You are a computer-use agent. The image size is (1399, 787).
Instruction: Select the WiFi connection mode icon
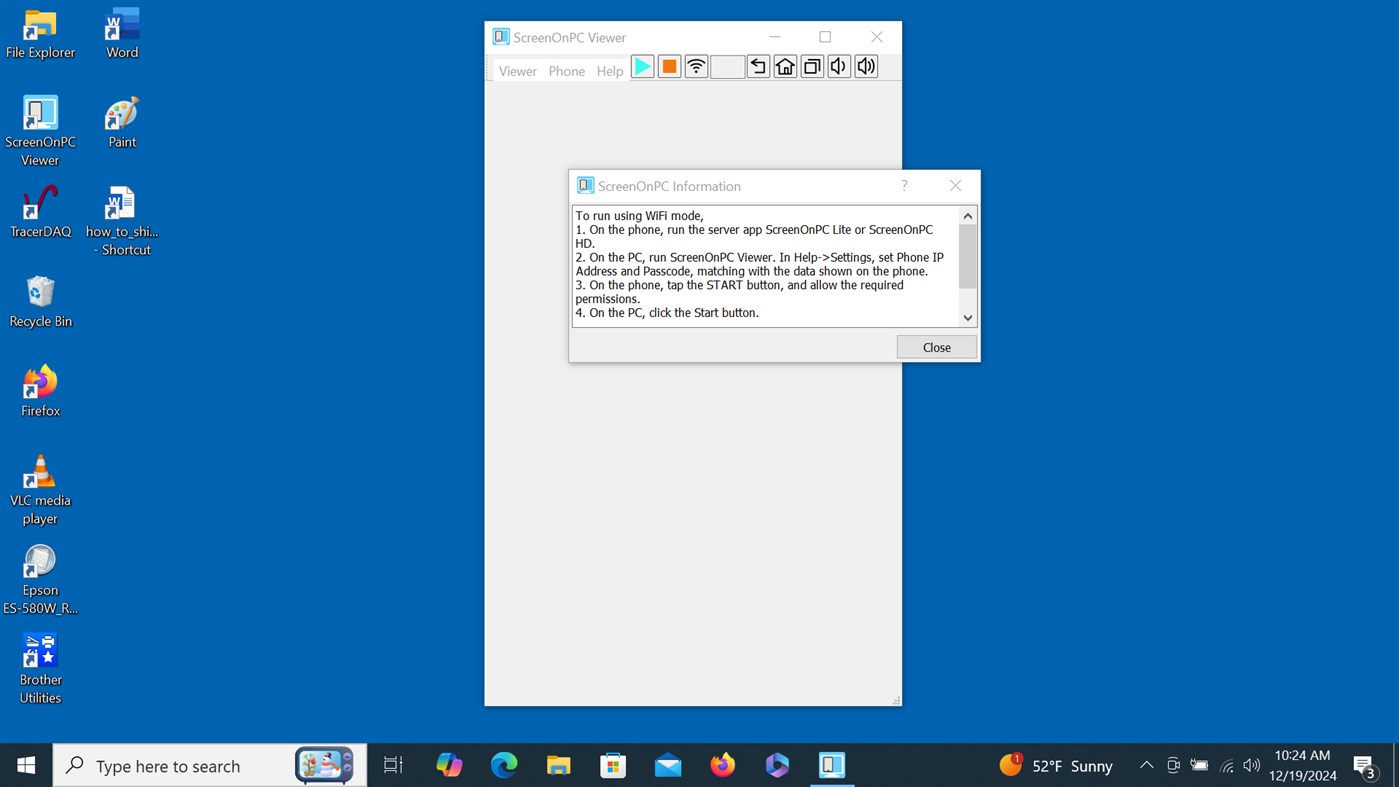(695, 66)
